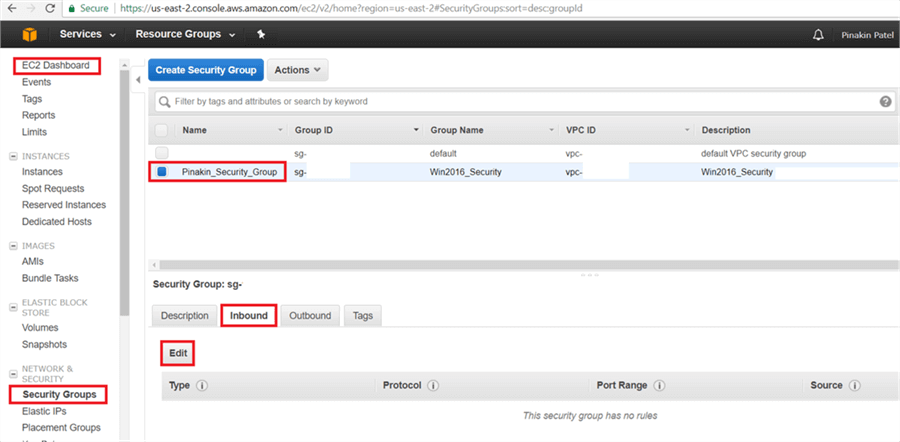Open Events in the sidebar
Image resolution: width=900 pixels, height=442 pixels.
tap(36, 82)
